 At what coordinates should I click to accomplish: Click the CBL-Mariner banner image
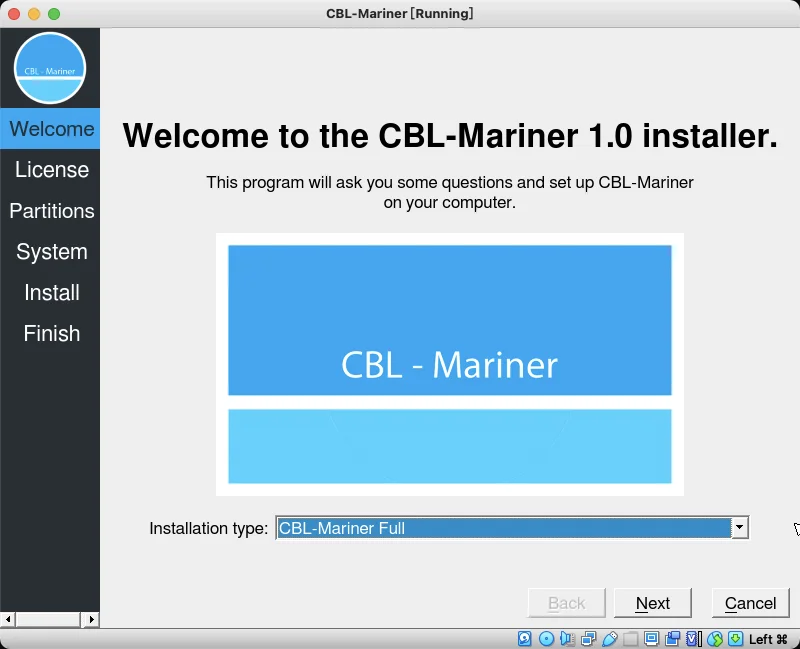pyautogui.click(x=449, y=364)
